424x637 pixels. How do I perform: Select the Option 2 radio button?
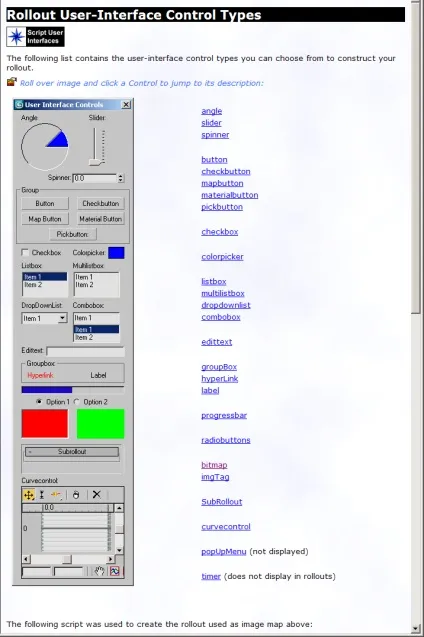[76, 402]
